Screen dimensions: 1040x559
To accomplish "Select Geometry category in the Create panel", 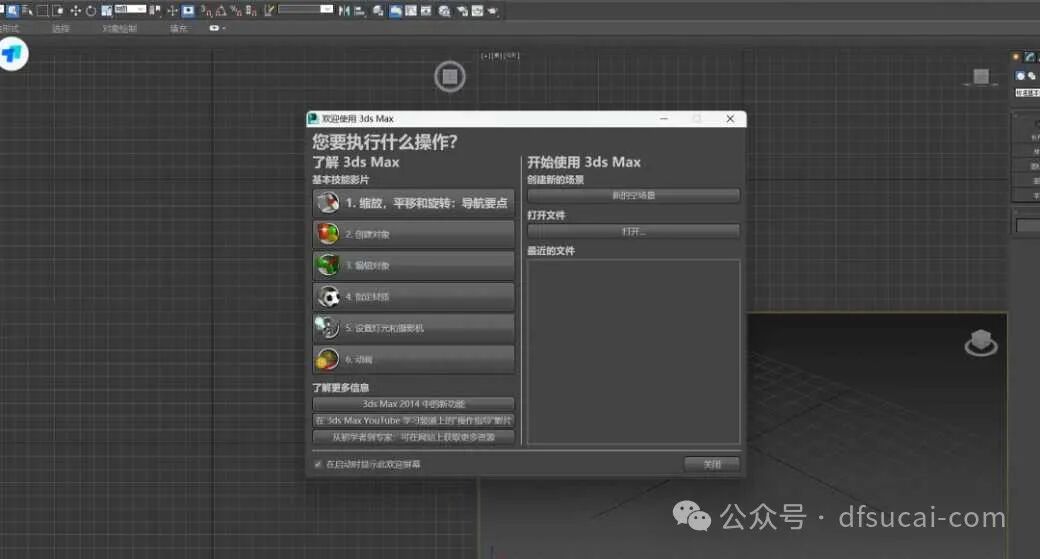I will click(1020, 76).
